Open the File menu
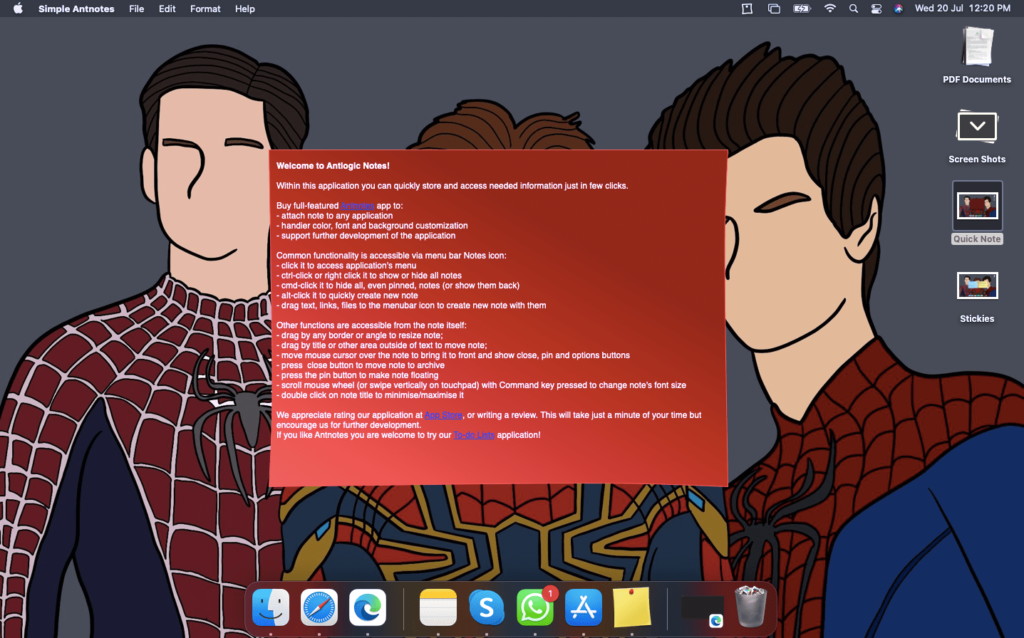Screen dimensions: 1024x638 click(x=136, y=9)
